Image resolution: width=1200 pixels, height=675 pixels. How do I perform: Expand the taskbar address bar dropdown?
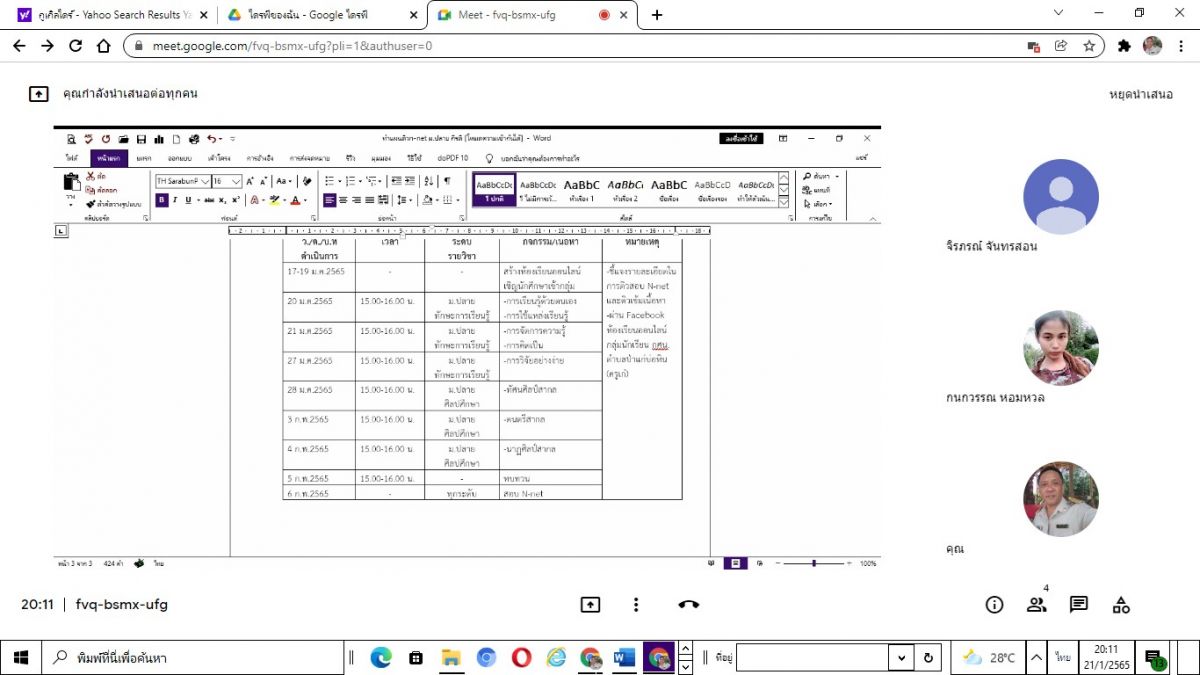(x=902, y=657)
